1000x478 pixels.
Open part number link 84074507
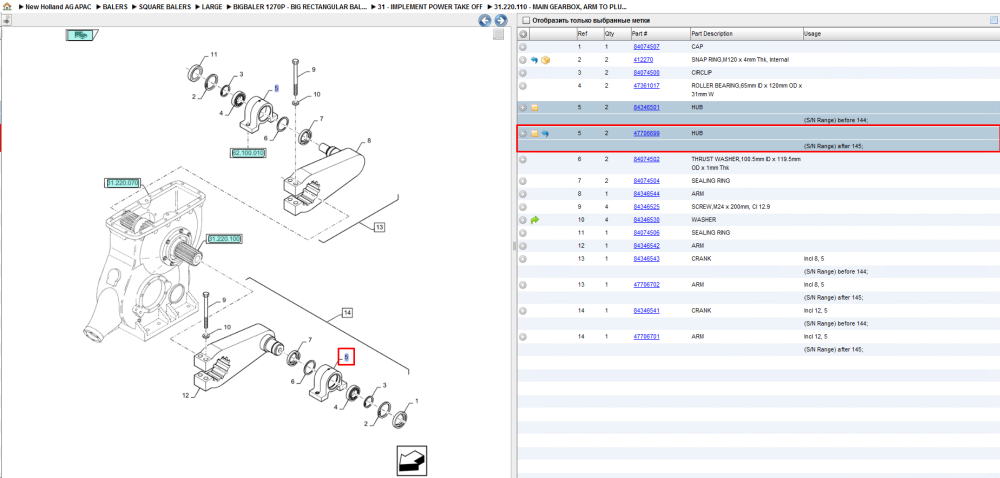(646, 47)
